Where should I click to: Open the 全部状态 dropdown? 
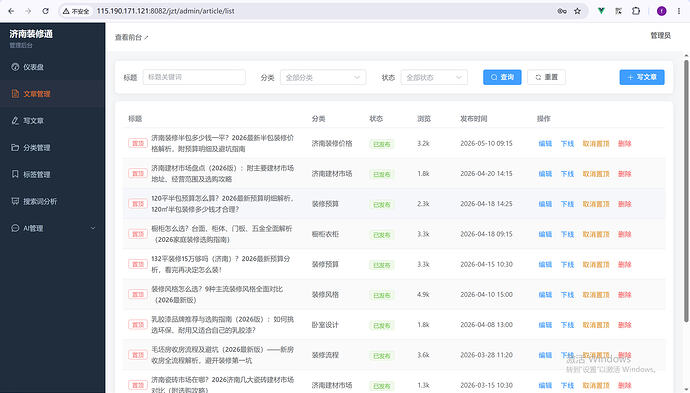(x=434, y=77)
